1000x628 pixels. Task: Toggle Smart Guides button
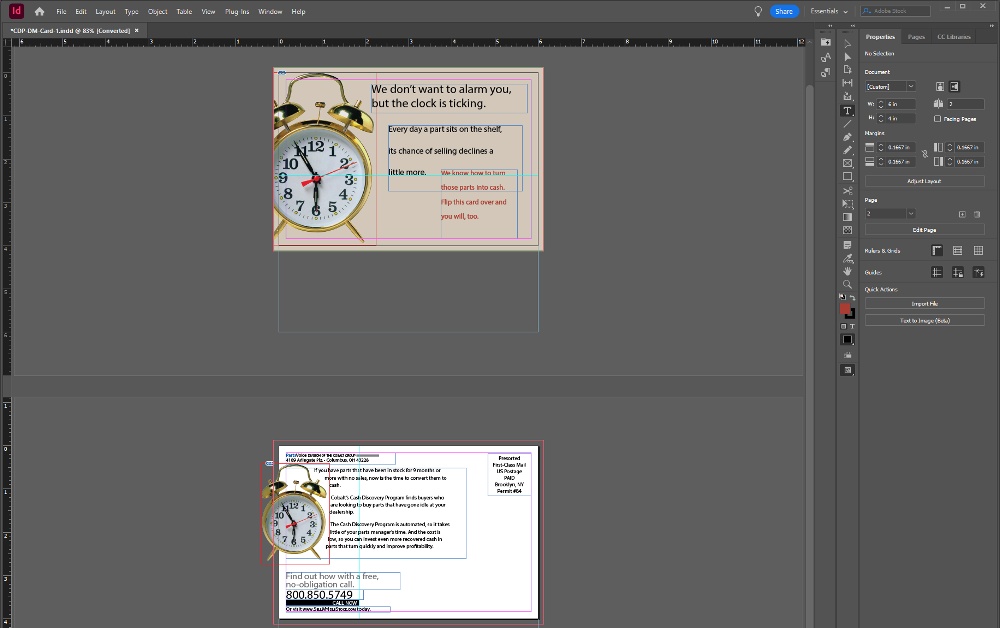(978, 273)
